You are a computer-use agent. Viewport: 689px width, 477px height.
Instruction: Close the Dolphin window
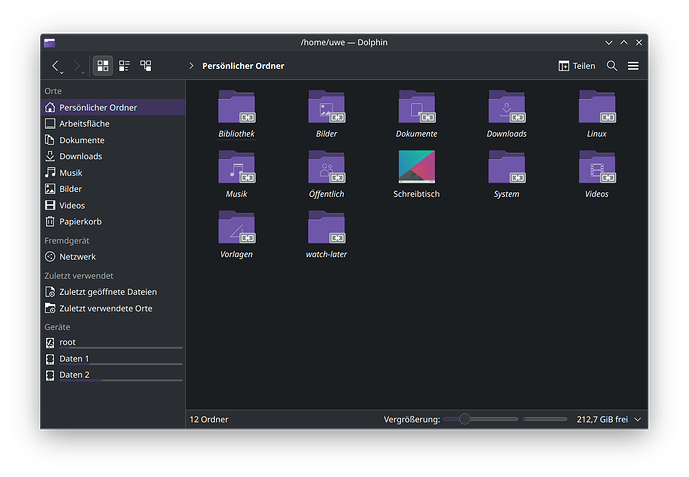[x=639, y=43]
